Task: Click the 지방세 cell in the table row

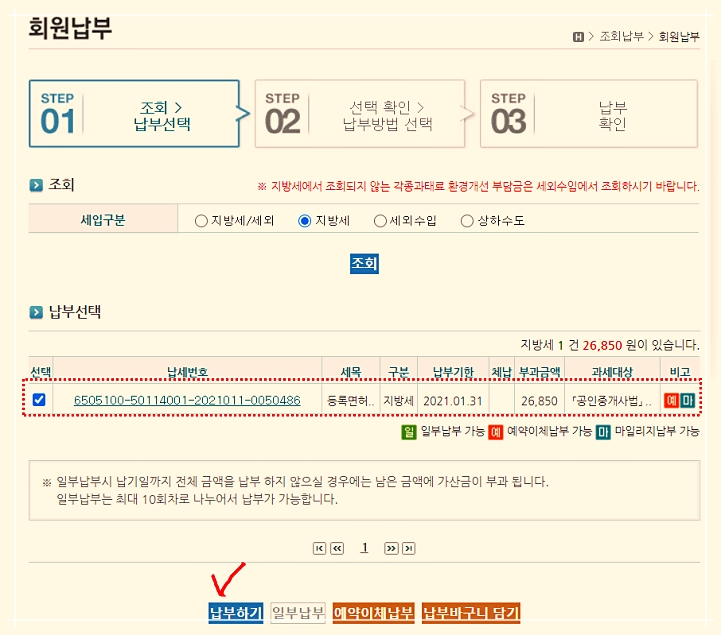Action: click(x=399, y=401)
